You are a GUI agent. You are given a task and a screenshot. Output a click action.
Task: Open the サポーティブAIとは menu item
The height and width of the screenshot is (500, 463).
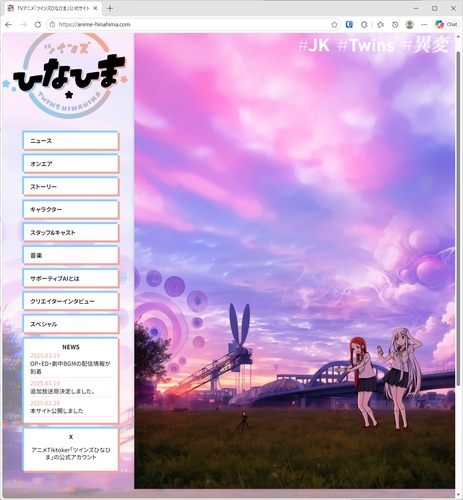tap(71, 278)
